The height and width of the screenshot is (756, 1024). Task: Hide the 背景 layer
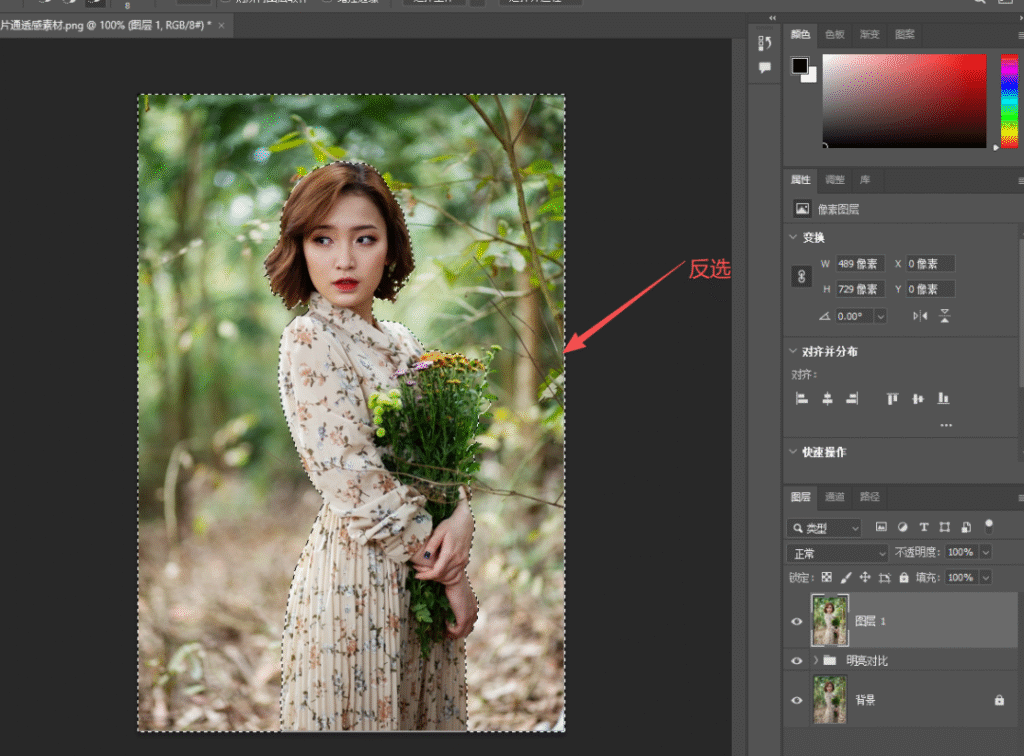tap(797, 701)
